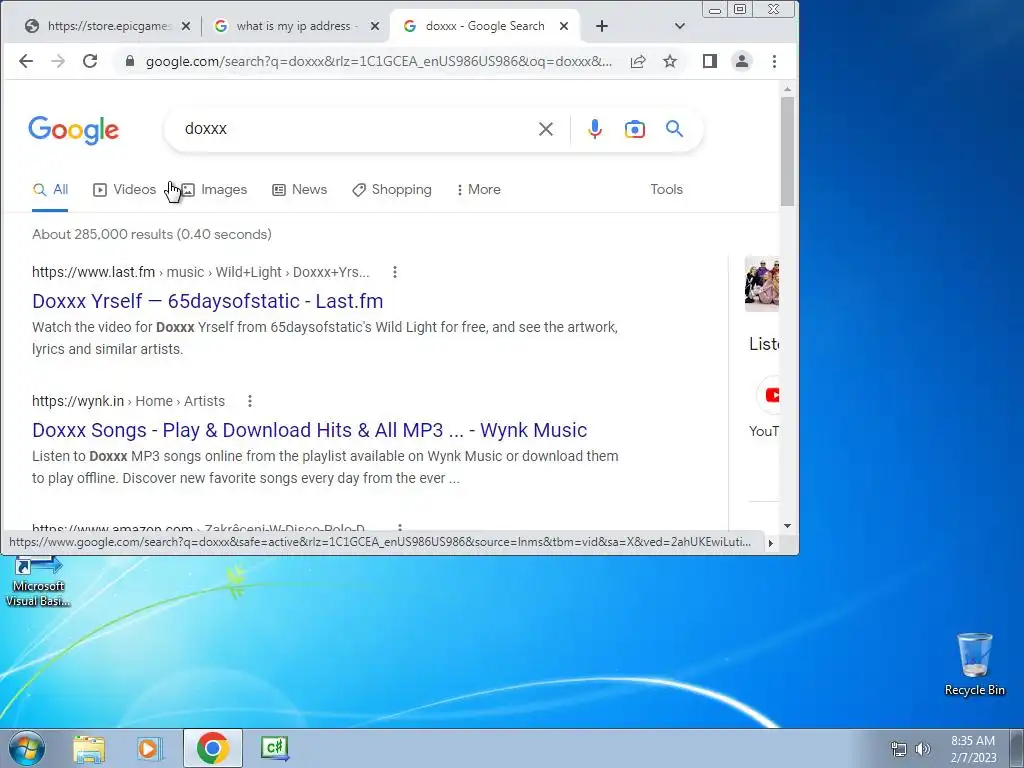The width and height of the screenshot is (1024, 768).
Task: Click the network tray icon
Action: click(x=899, y=749)
